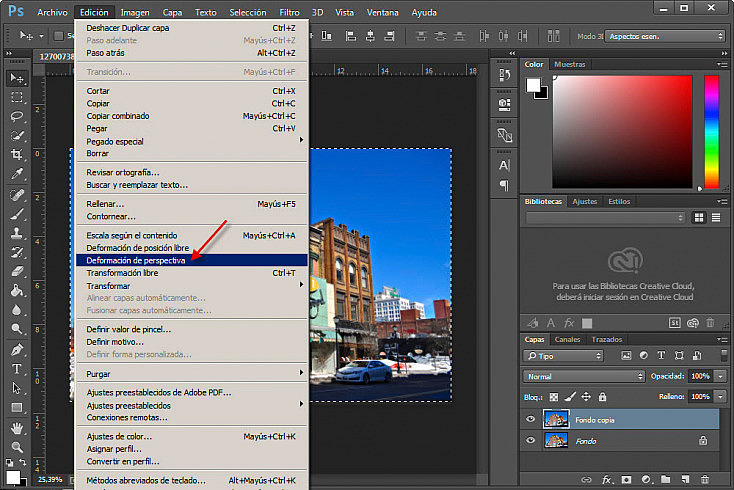The height and width of the screenshot is (490, 734).
Task: Switch to the Ajustes tab
Action: coord(585,201)
